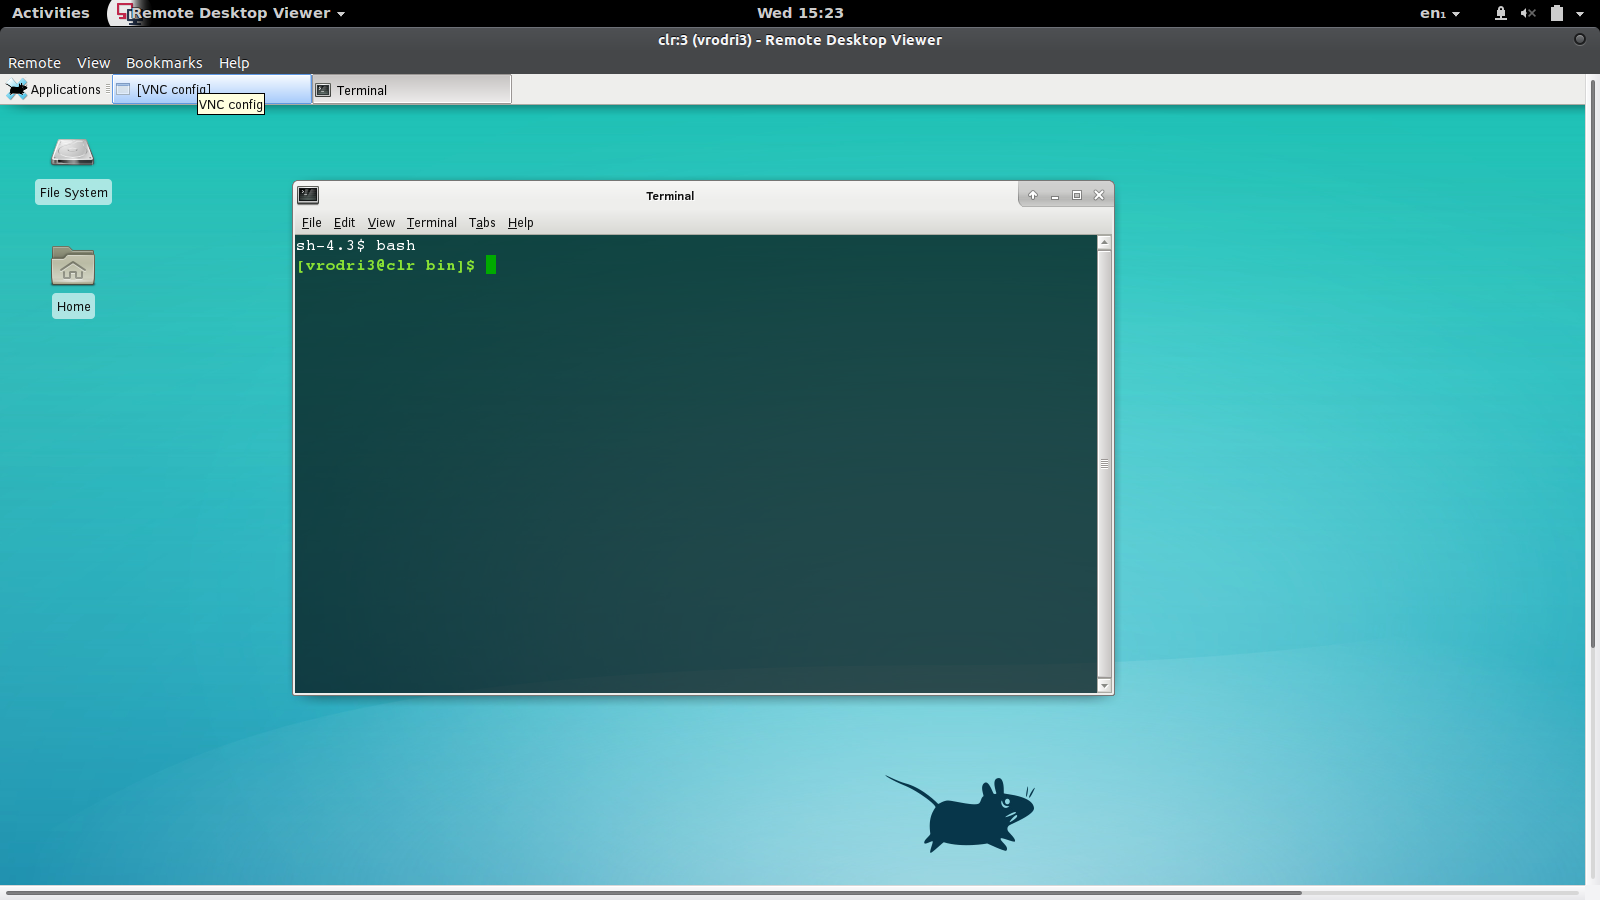Open the Terminal window's Help menu
This screenshot has height=900, width=1600.
click(520, 223)
